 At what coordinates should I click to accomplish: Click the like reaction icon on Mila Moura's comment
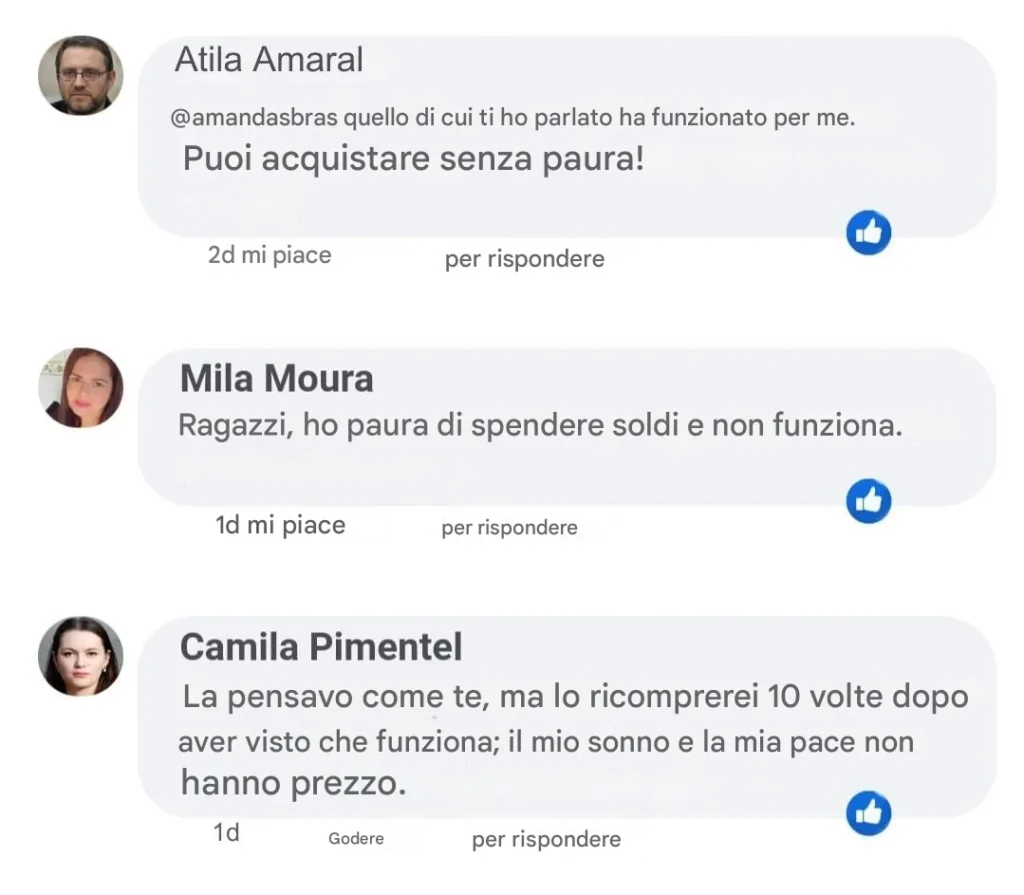(868, 501)
